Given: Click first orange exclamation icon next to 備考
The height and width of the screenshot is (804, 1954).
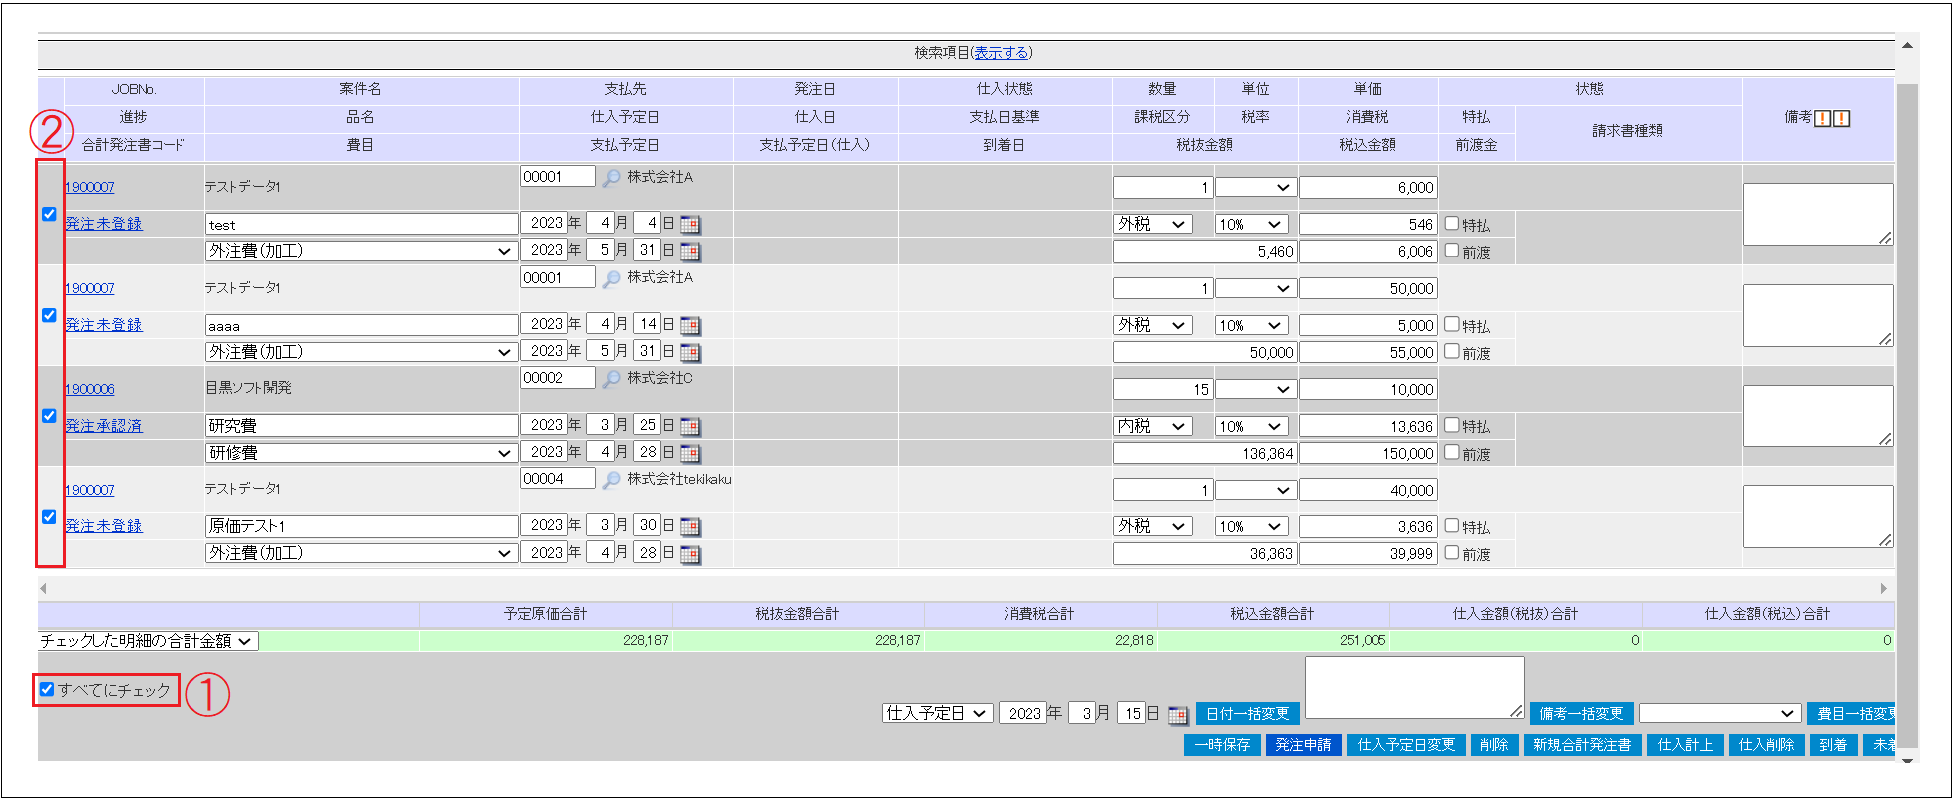Looking at the screenshot, I should click(x=1822, y=118).
